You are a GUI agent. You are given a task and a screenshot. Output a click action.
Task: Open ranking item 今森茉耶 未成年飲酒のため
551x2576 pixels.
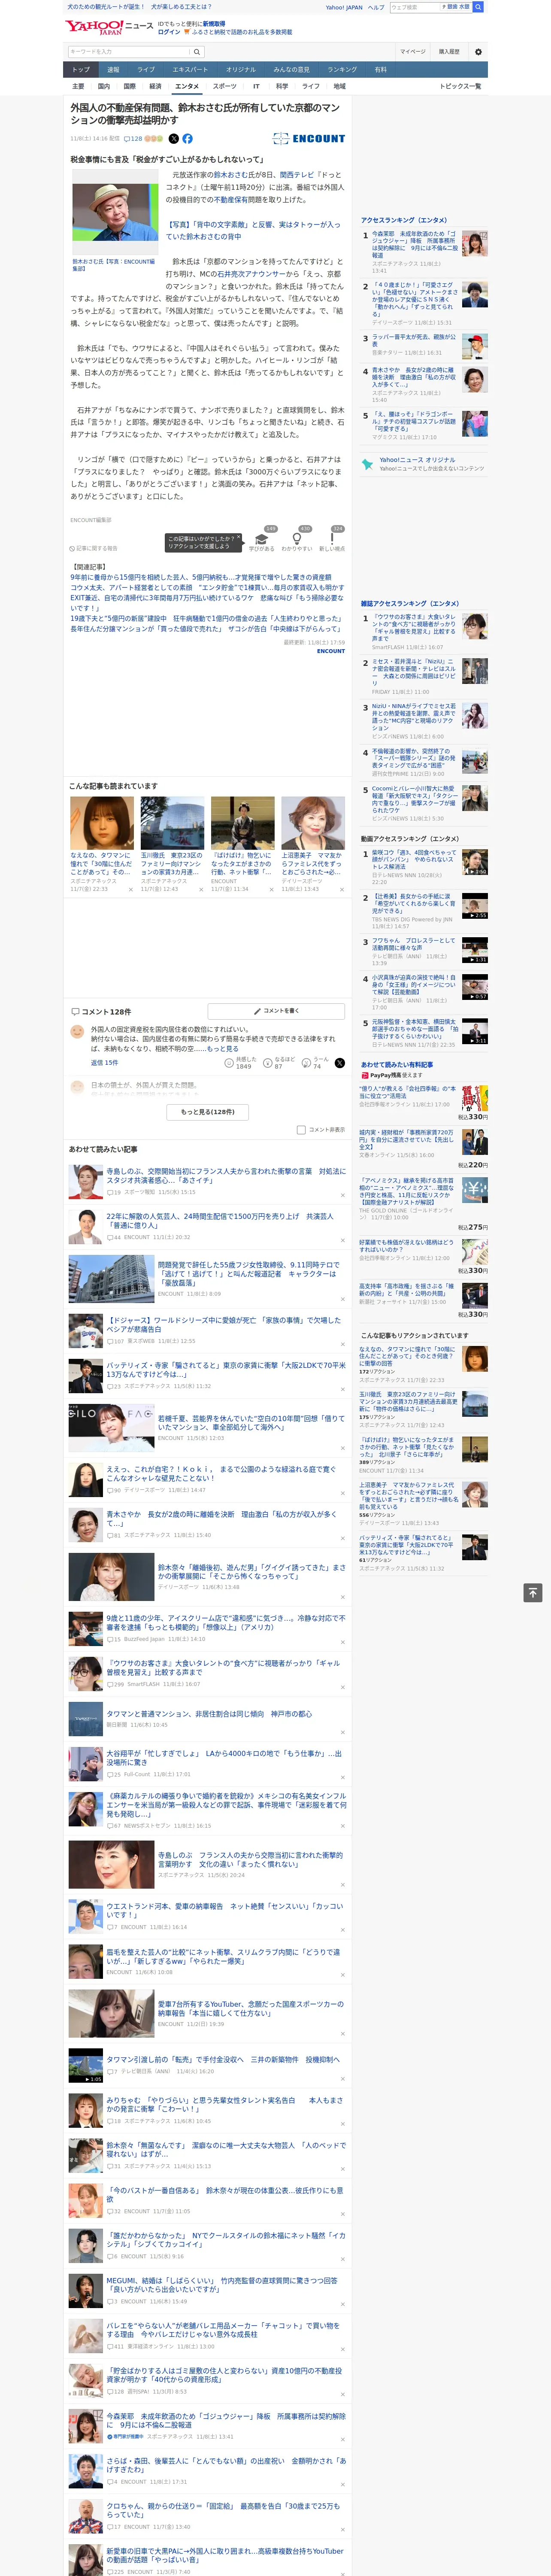coord(425,251)
